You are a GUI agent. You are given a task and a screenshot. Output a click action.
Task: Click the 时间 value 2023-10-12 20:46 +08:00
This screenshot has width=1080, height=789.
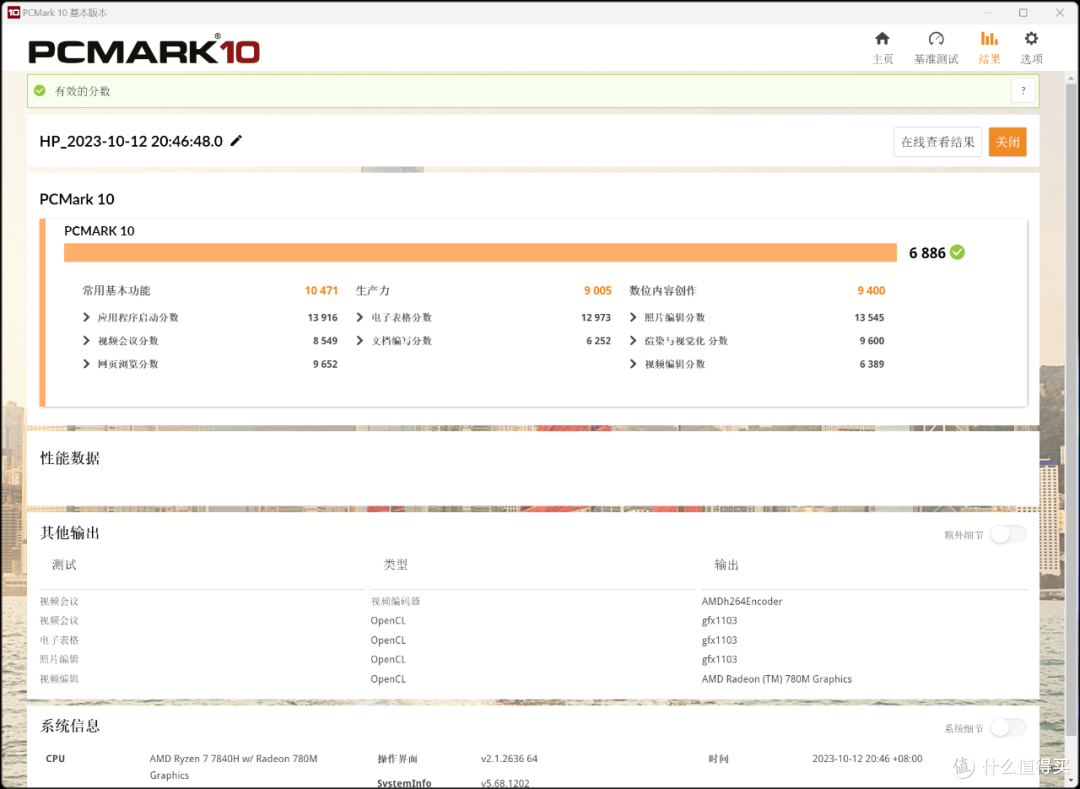coord(867,759)
